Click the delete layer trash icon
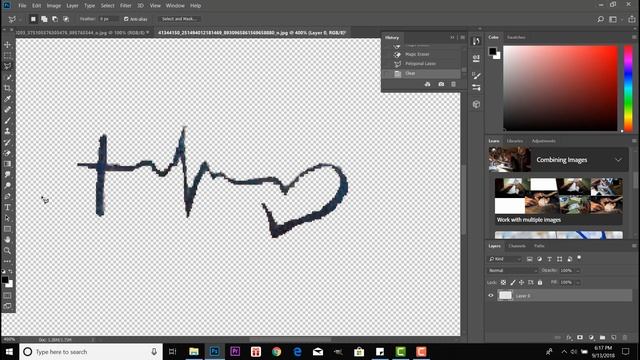 [625, 338]
